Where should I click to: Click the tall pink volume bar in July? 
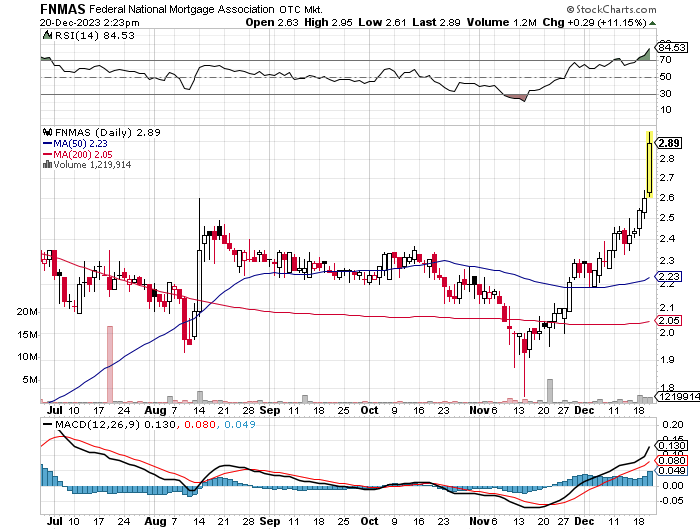pyautogui.click(x=110, y=364)
